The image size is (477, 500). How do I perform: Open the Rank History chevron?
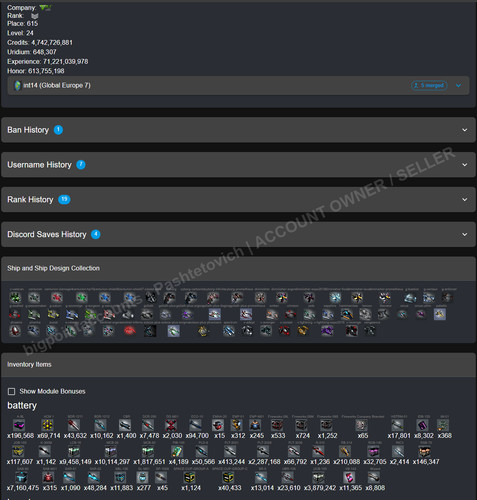(x=465, y=200)
